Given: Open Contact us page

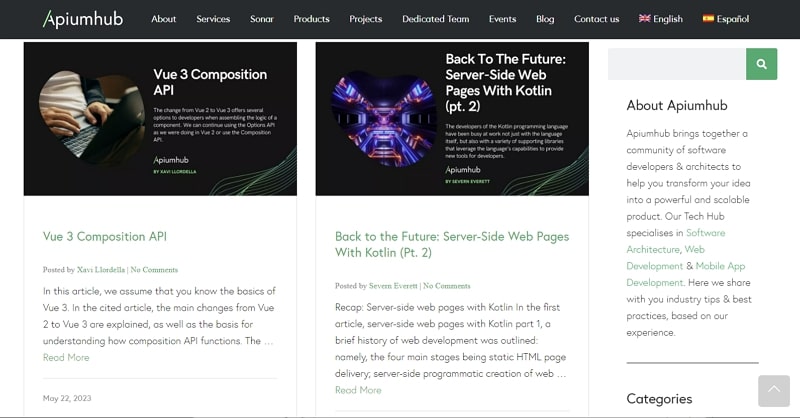Looking at the screenshot, I should [596, 19].
